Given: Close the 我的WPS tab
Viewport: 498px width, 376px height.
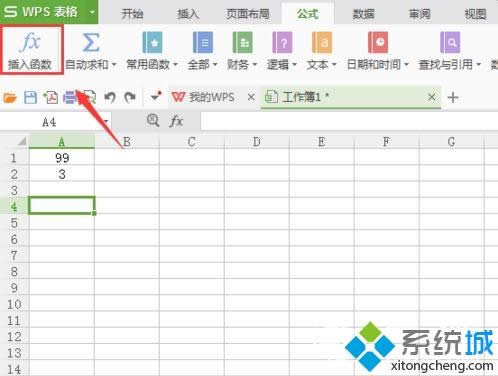Looking at the screenshot, I should pos(251,97).
